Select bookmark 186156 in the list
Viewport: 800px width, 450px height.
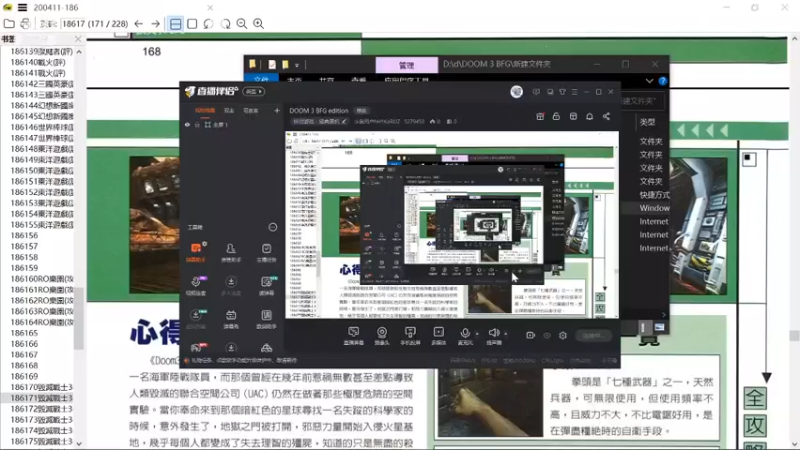[x=24, y=235]
